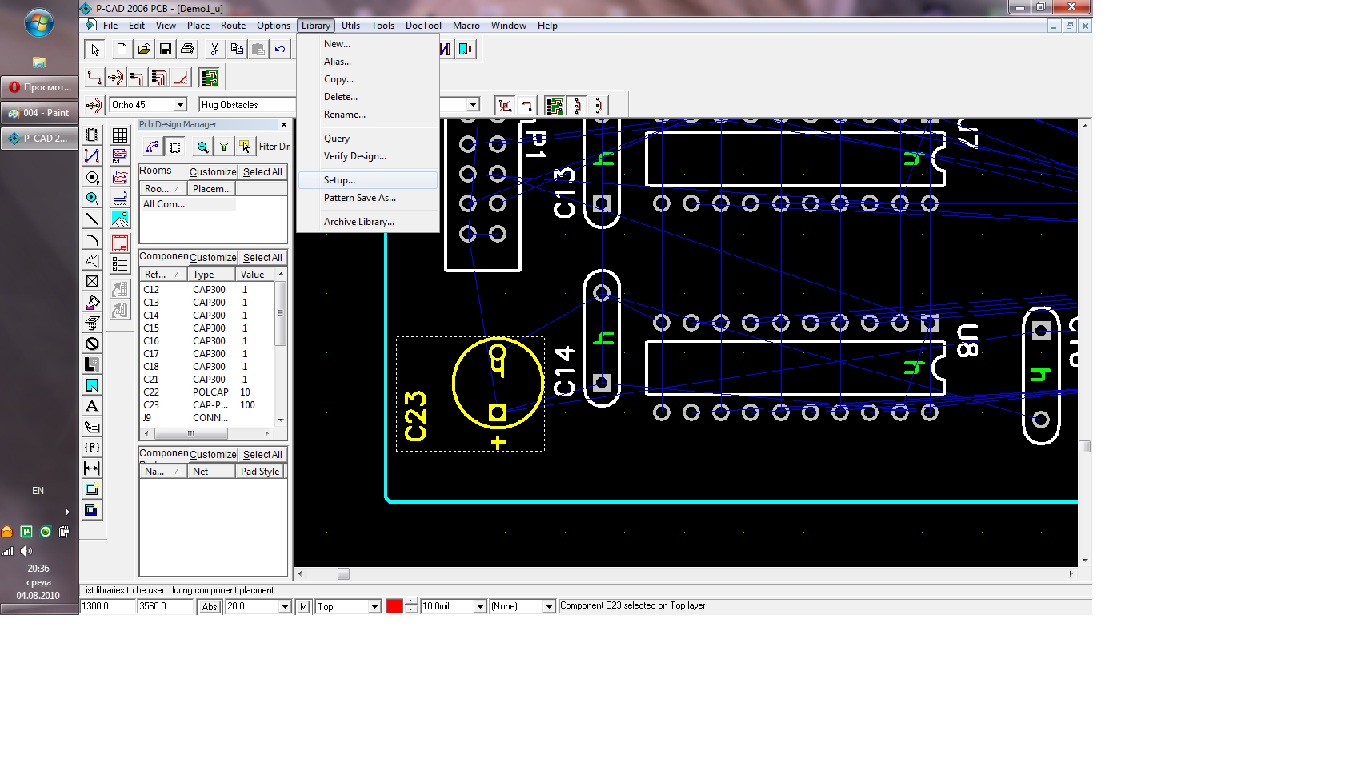Click Select All in the Rooms panel
Viewport: 1366px width, 768px height.
[263, 172]
